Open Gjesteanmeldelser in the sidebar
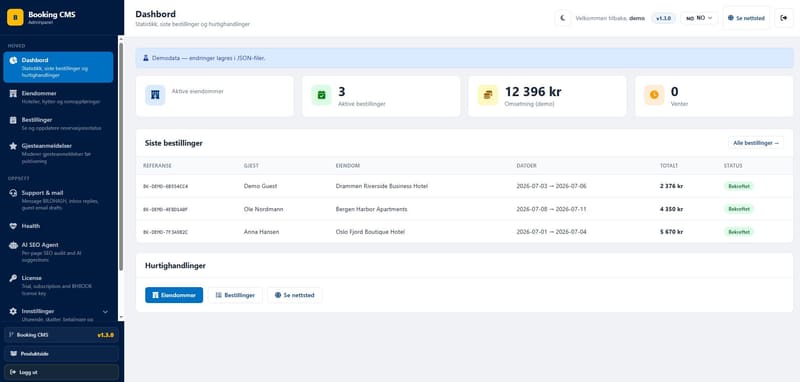 pos(58,153)
